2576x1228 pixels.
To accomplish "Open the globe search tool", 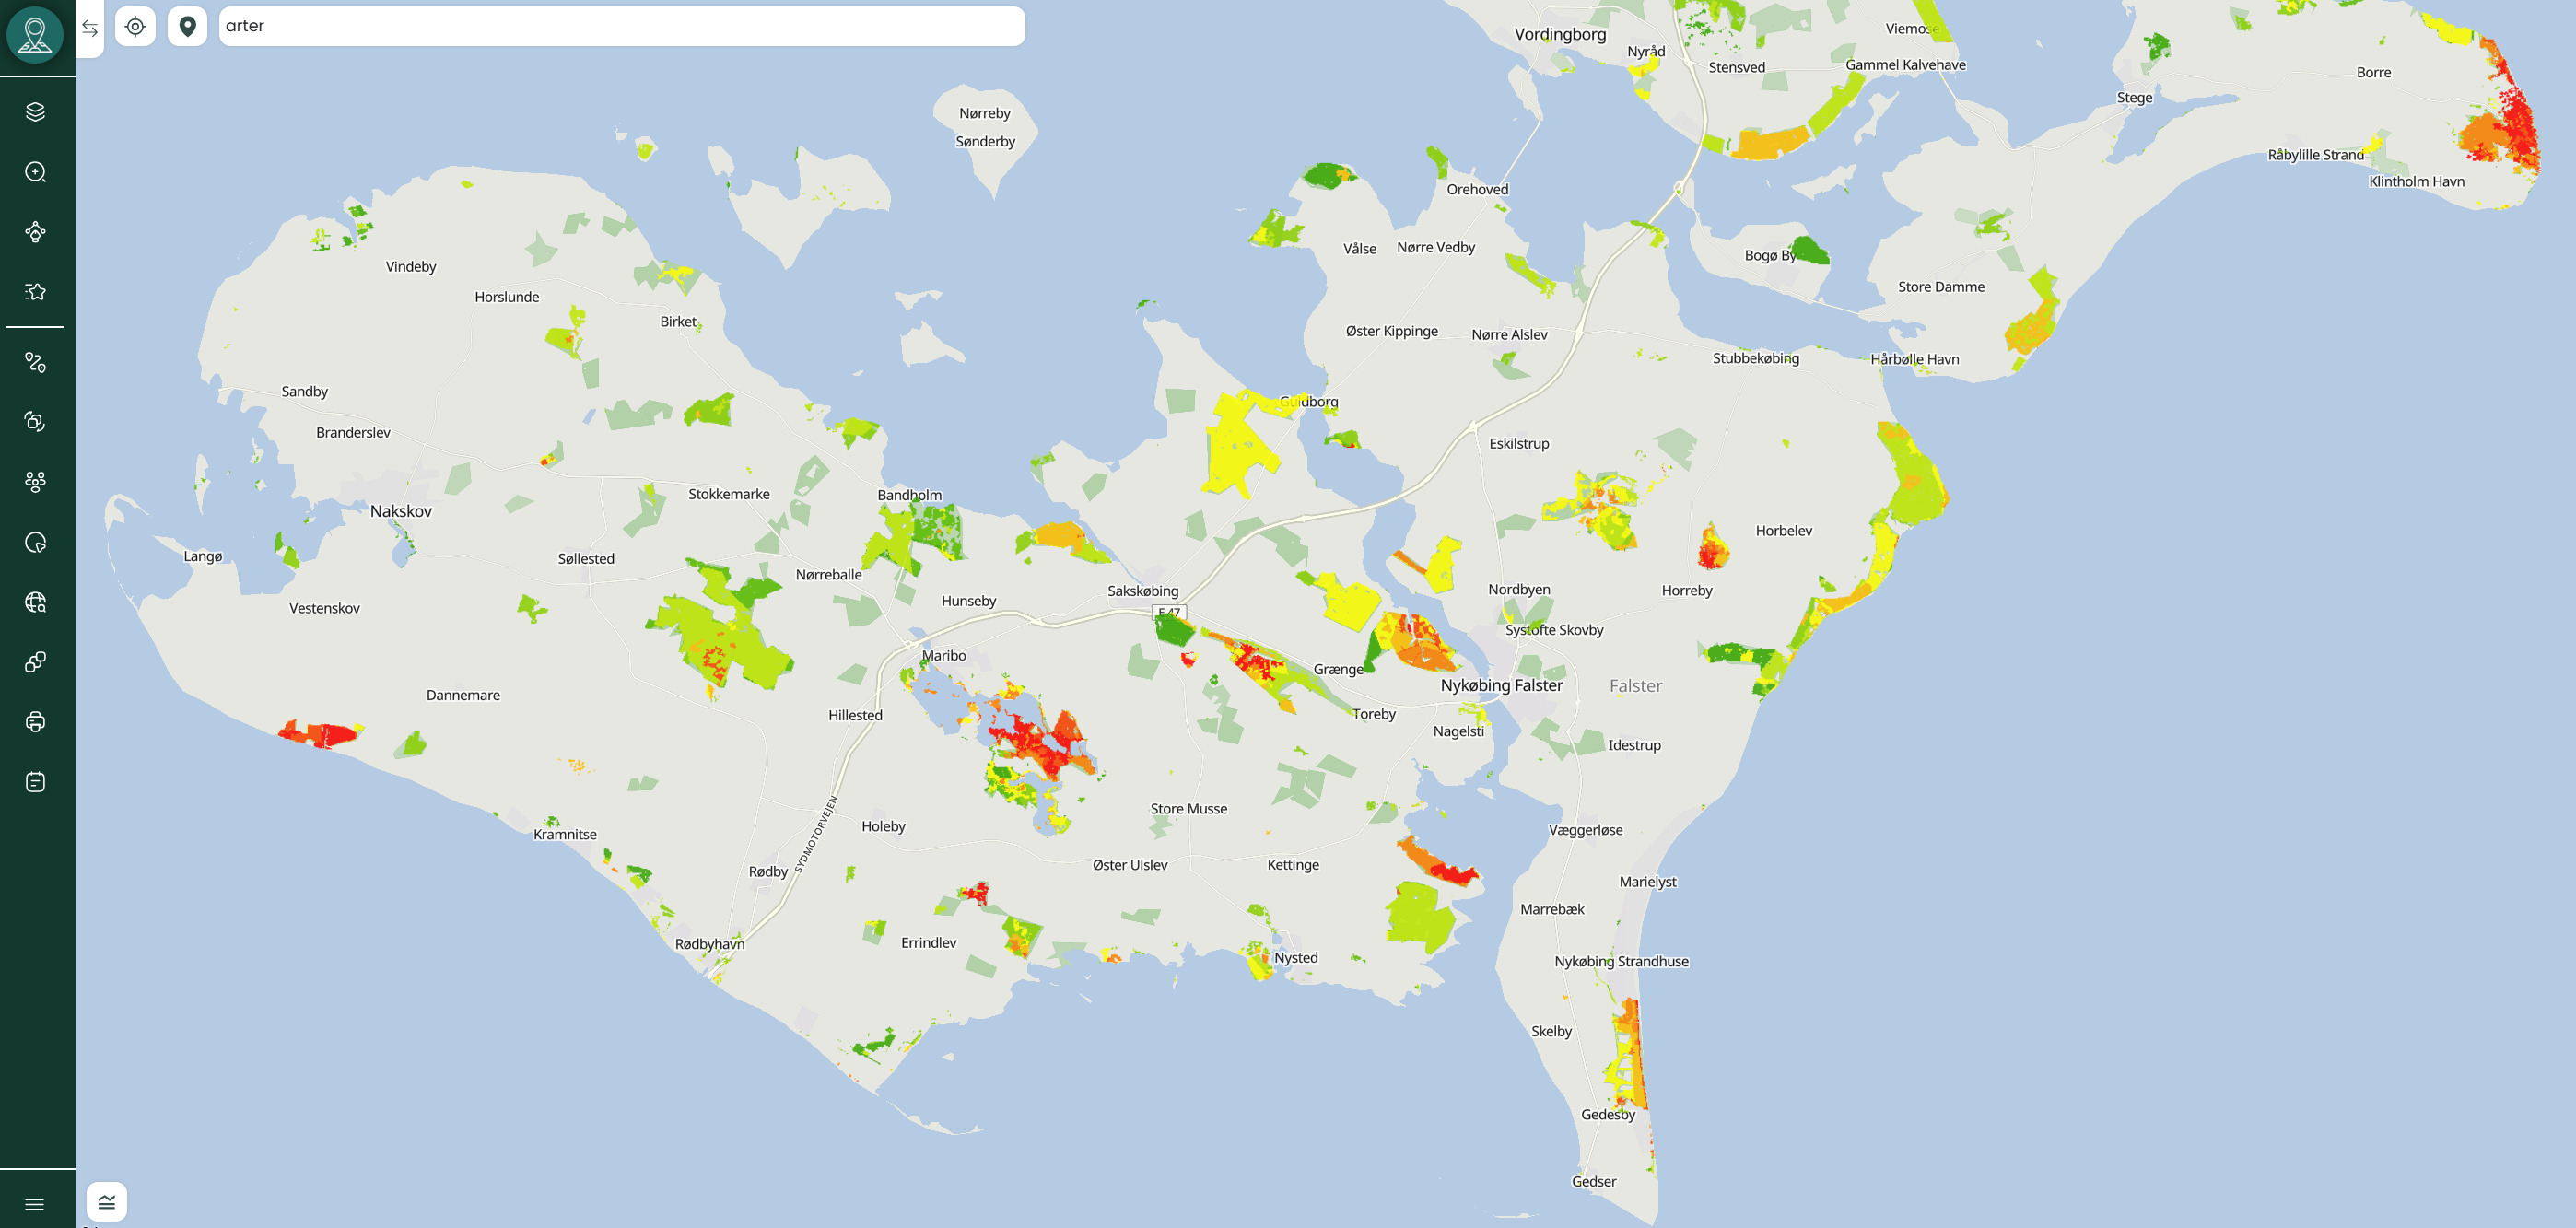I will coord(35,602).
